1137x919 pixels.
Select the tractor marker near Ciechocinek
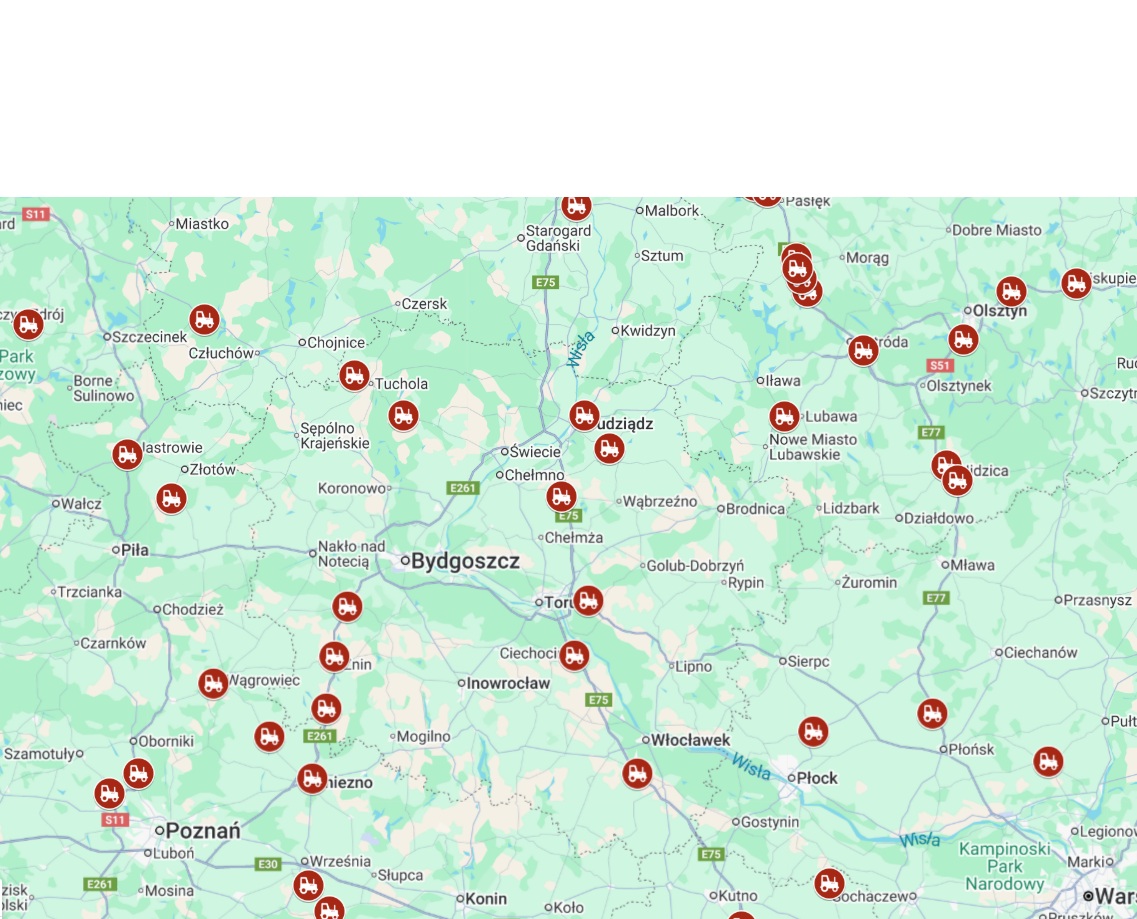574,656
